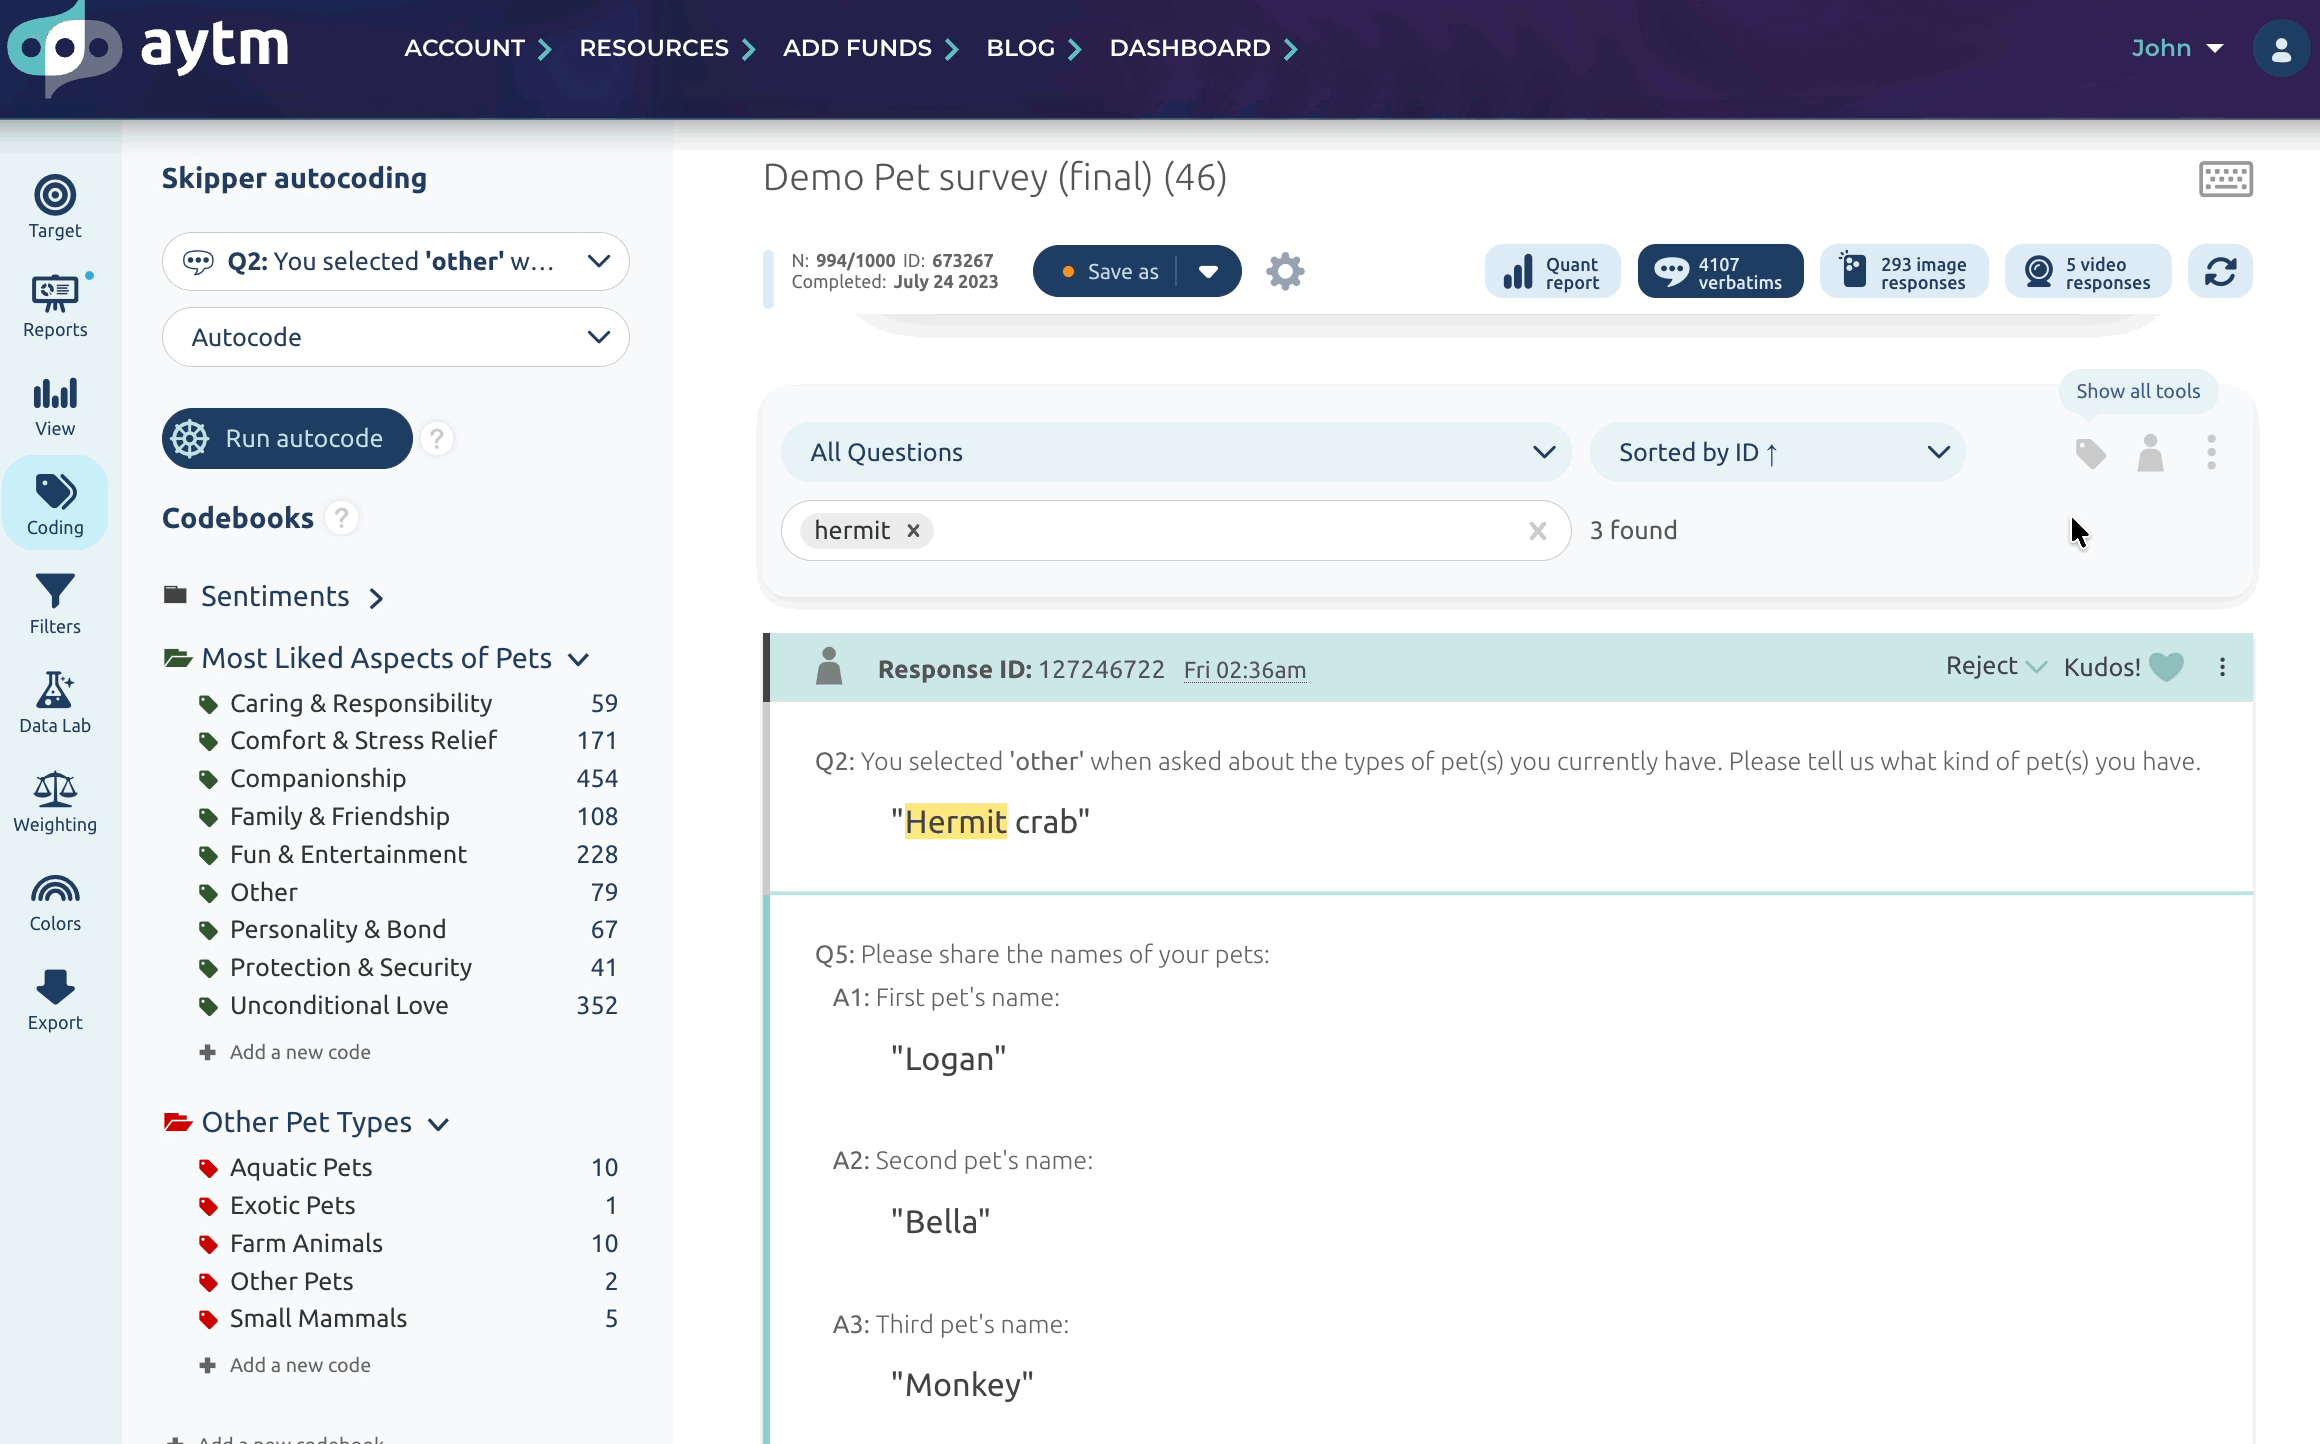2320x1444 pixels.
Task: Click the Run autocode button
Action: tap(287, 438)
